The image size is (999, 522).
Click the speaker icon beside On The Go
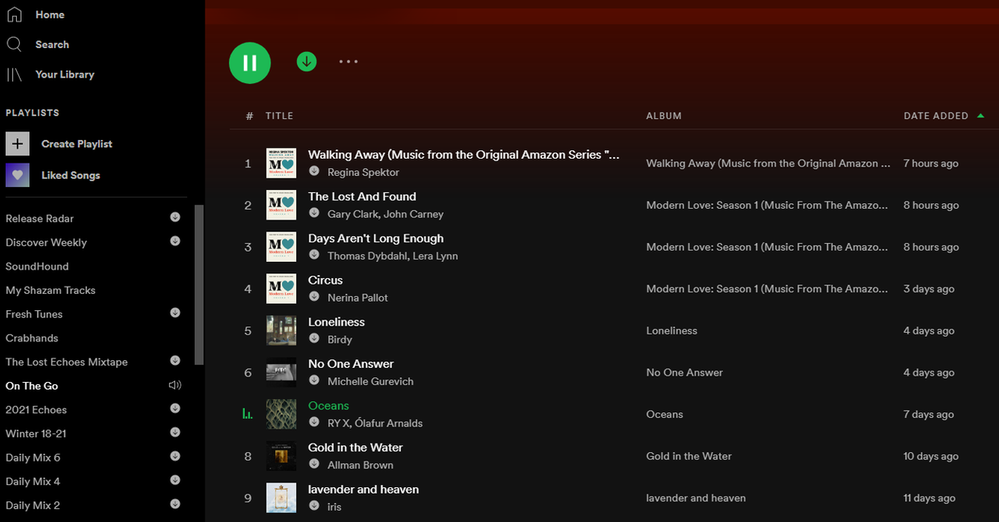pyautogui.click(x=175, y=385)
